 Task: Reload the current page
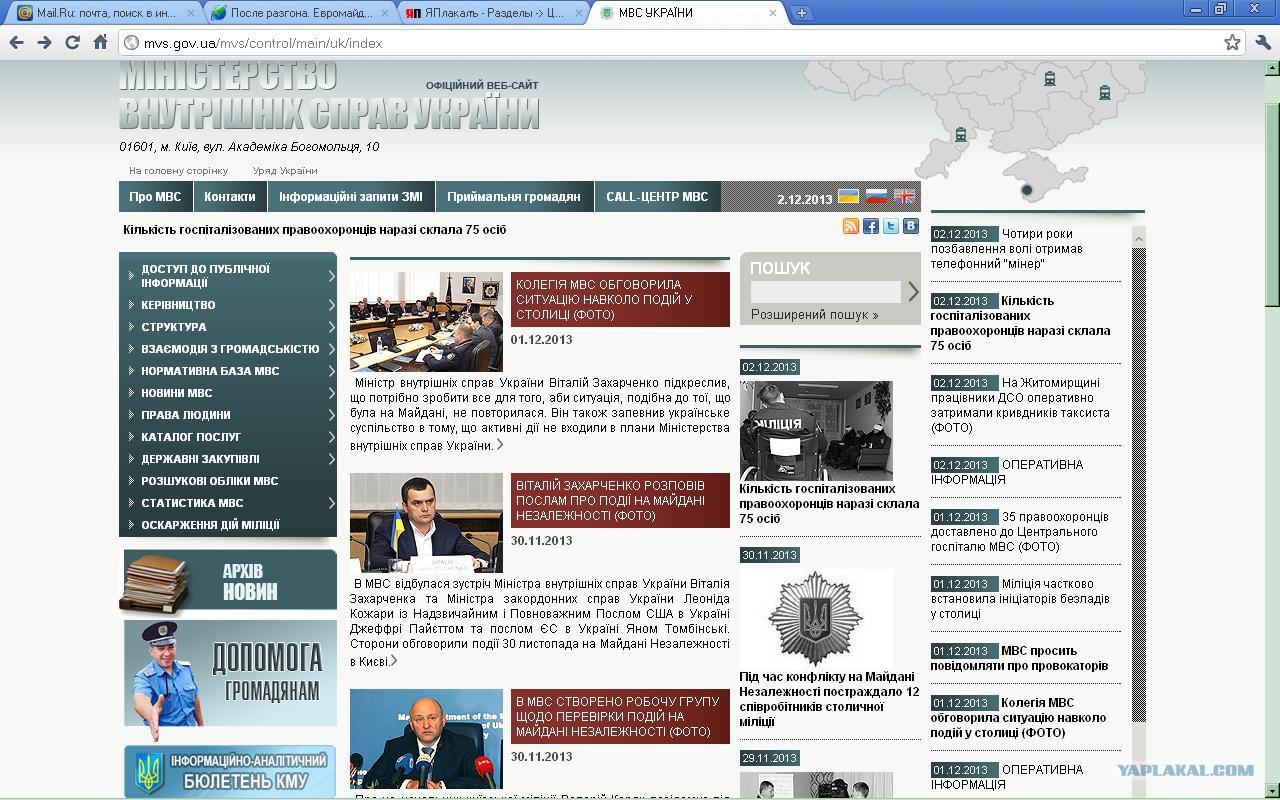[x=72, y=42]
